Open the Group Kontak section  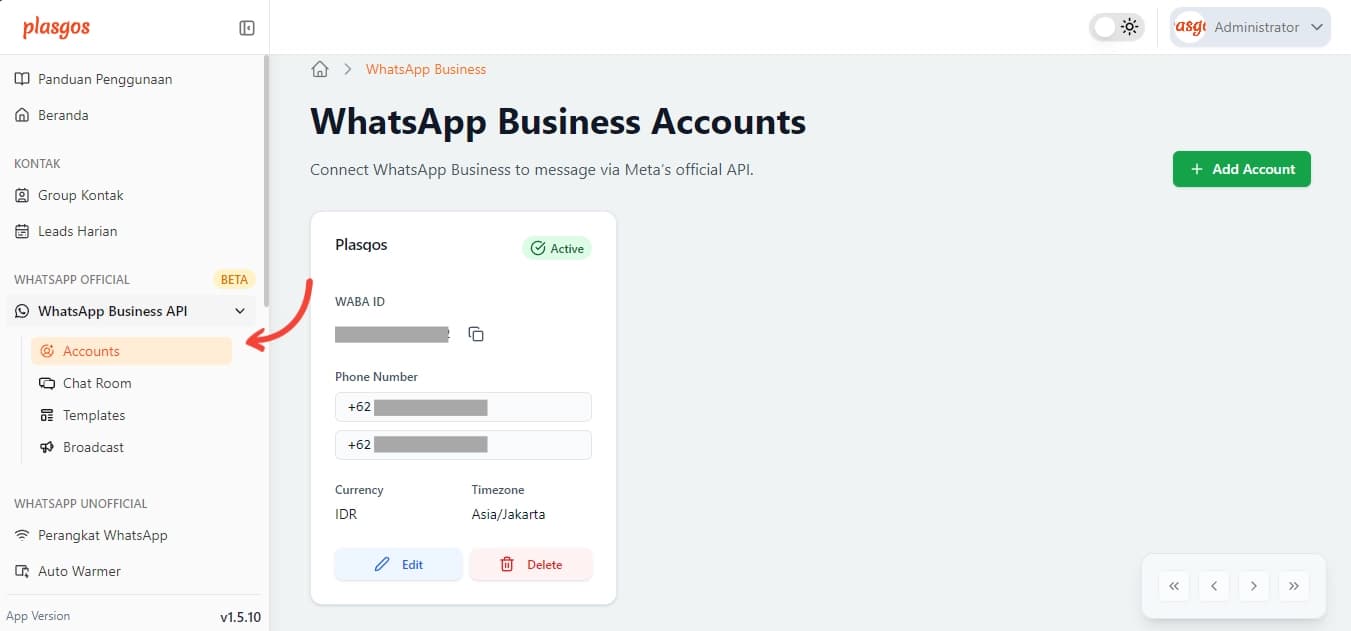pyautogui.click(x=82, y=195)
